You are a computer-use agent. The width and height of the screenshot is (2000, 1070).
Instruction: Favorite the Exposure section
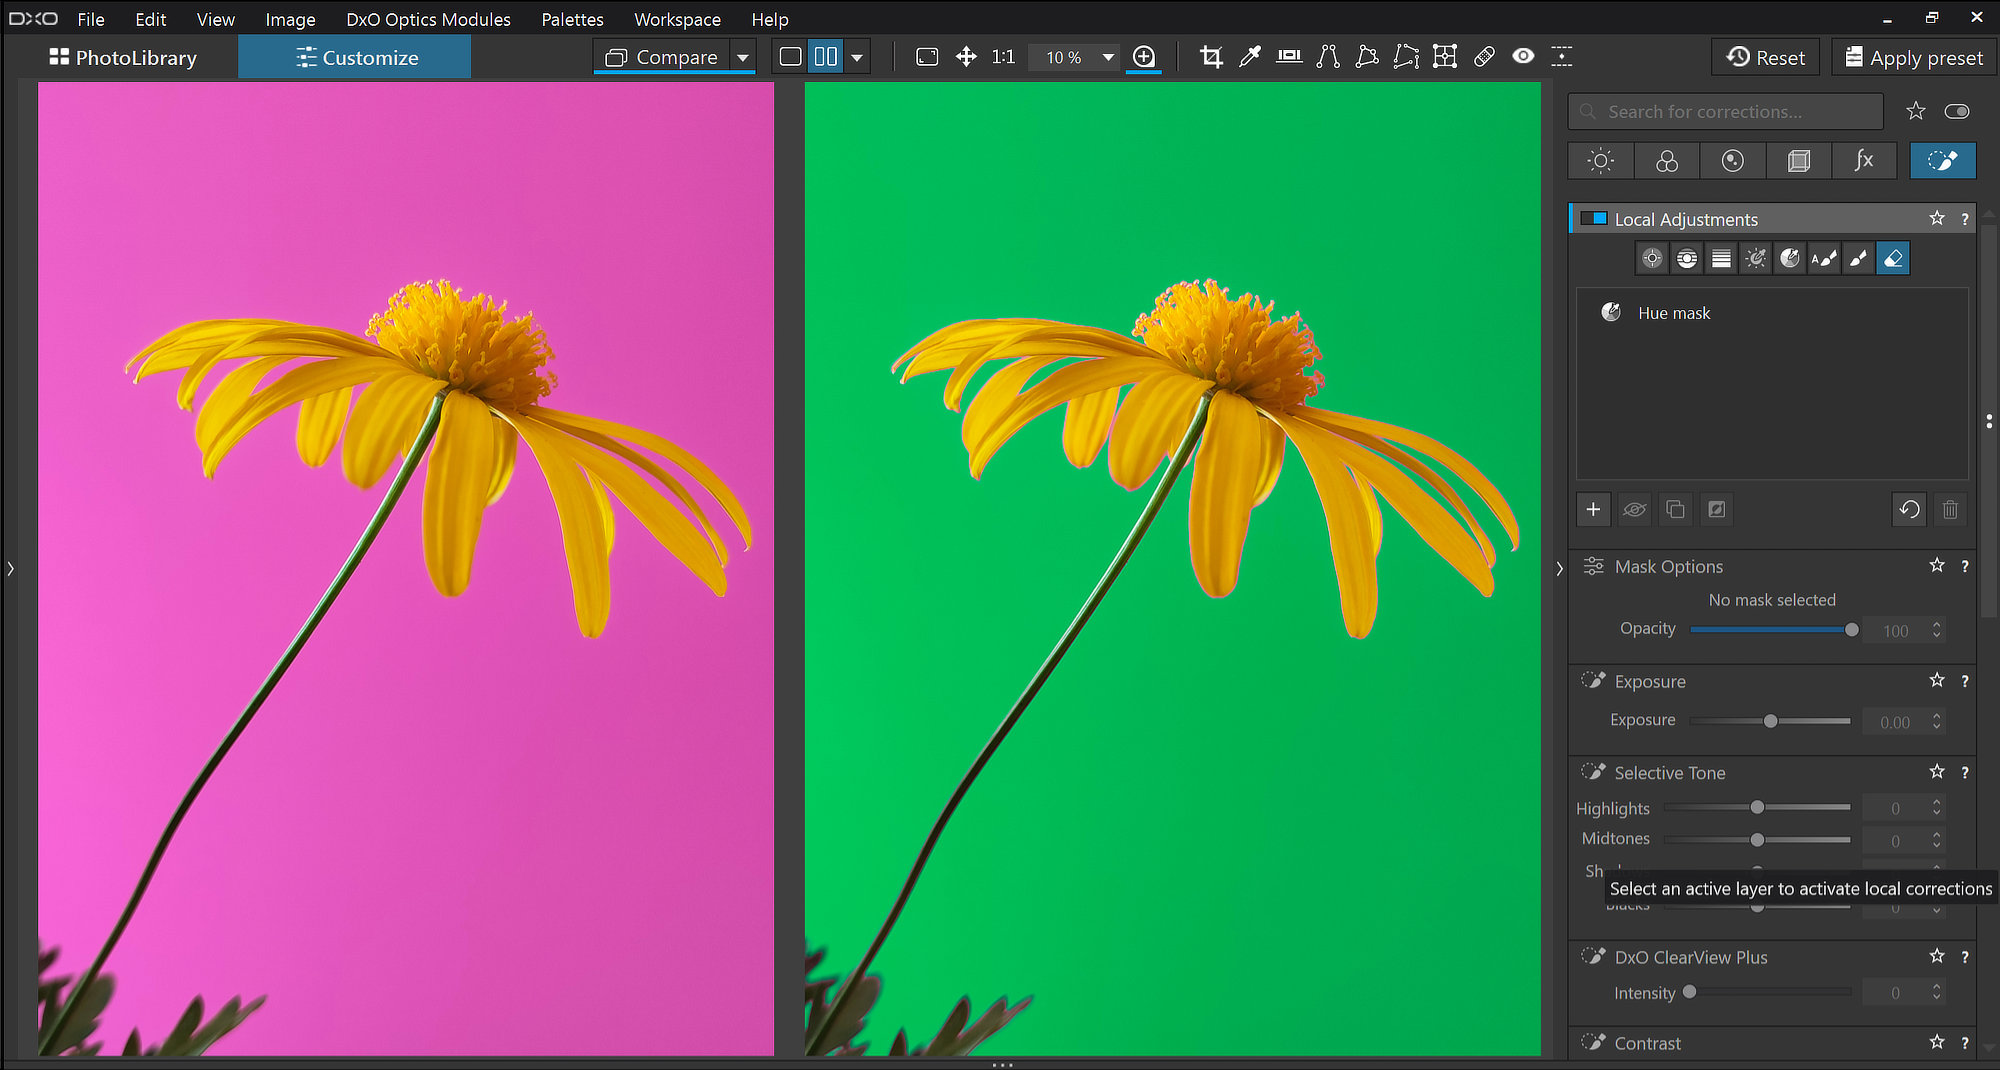pos(1937,680)
